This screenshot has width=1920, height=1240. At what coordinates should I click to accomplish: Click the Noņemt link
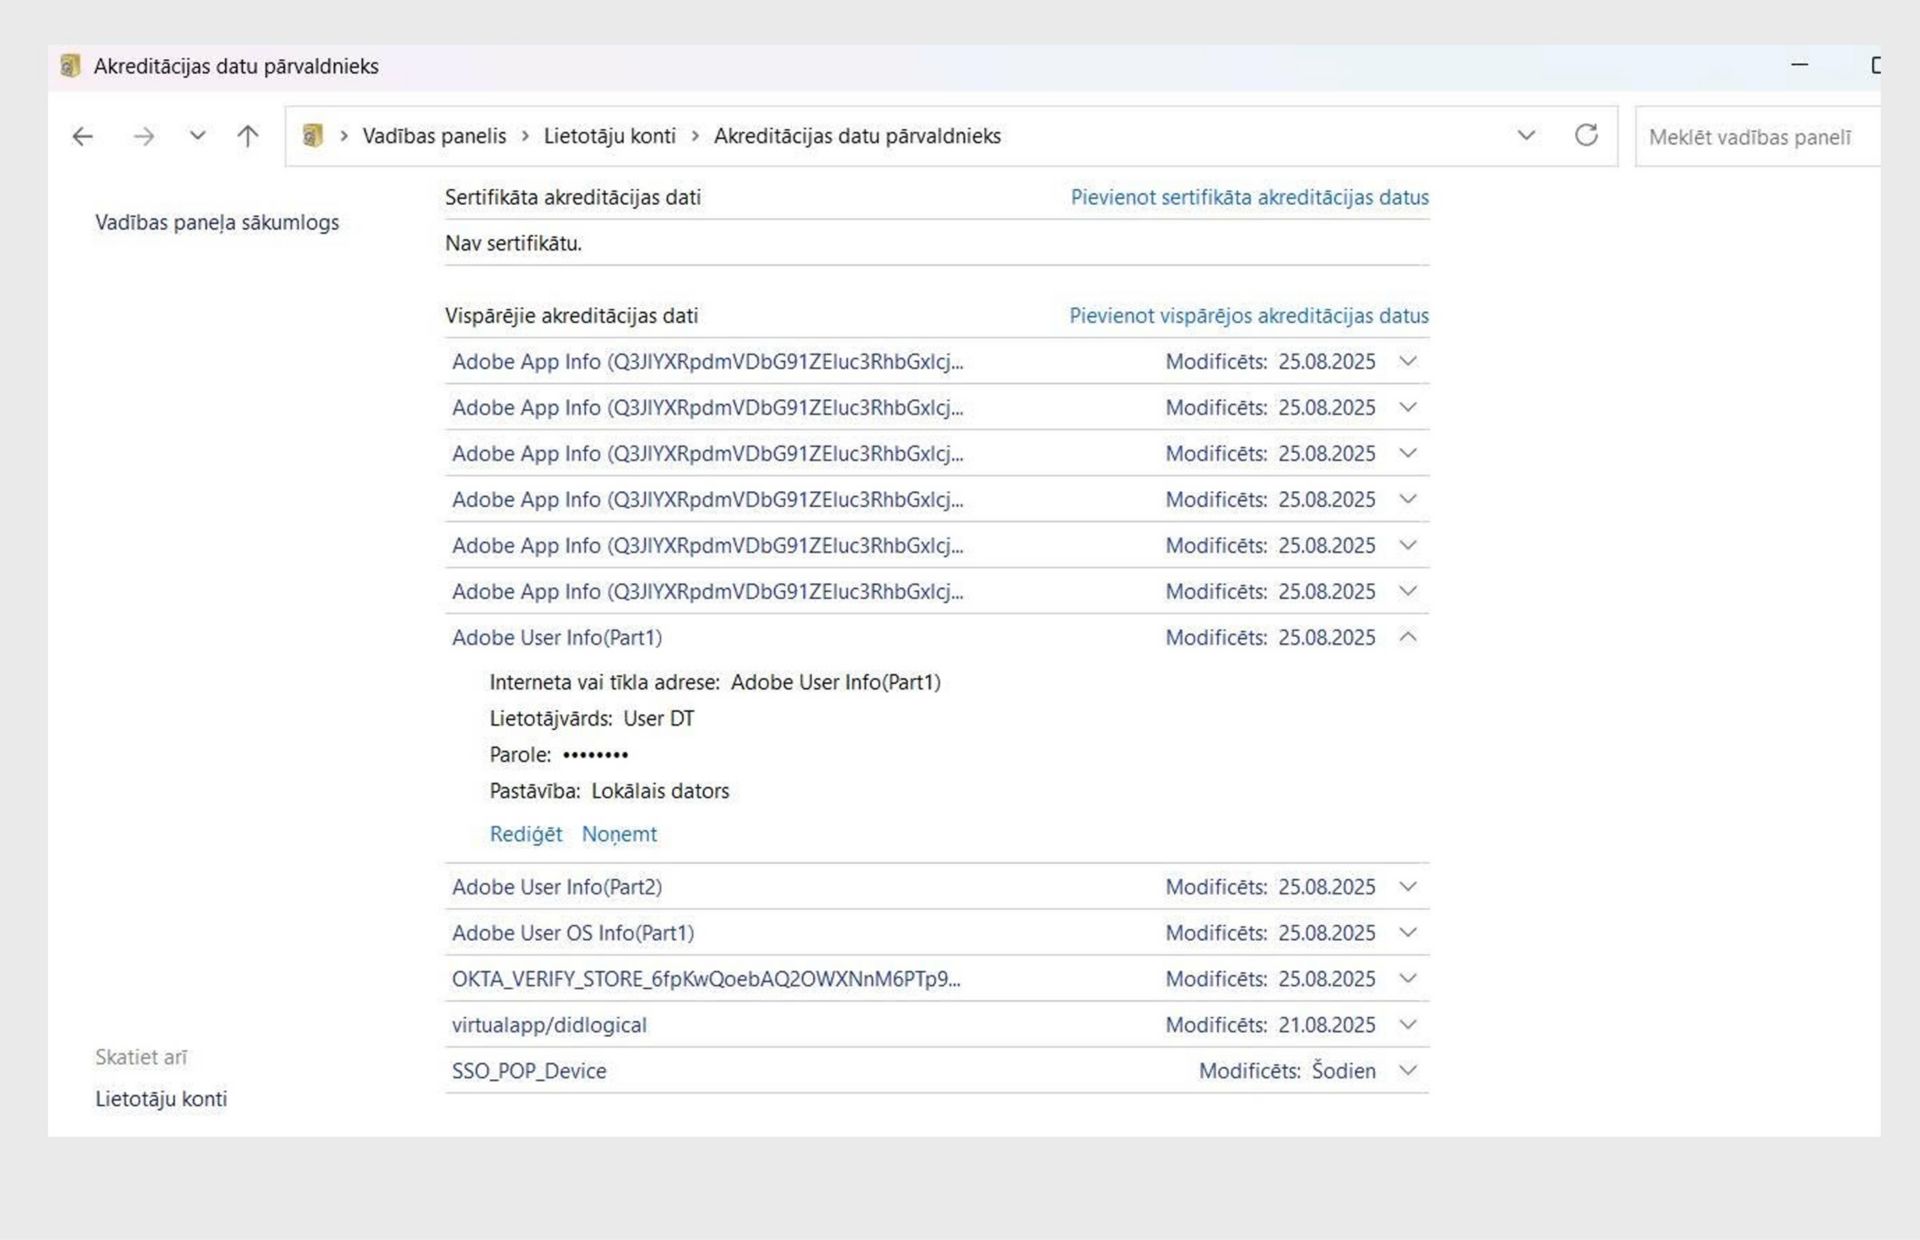619,834
